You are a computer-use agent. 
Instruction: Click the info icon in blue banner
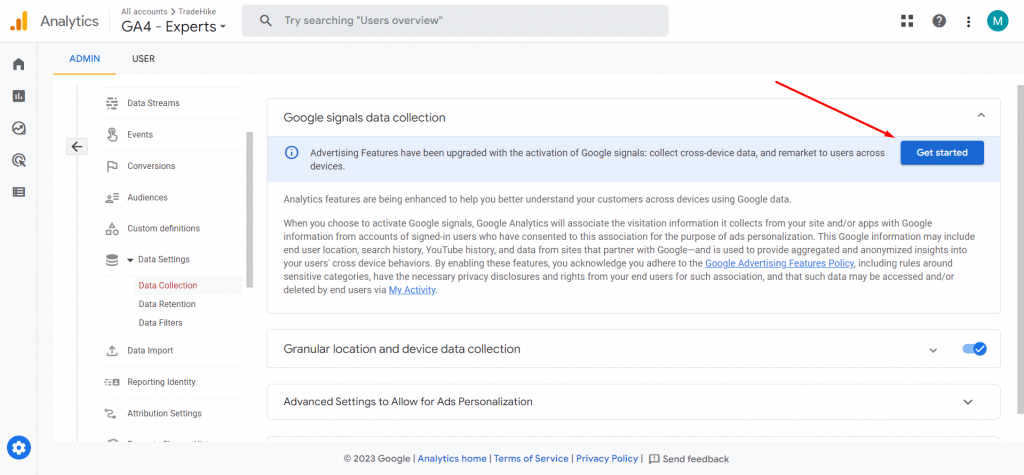tap(291, 153)
